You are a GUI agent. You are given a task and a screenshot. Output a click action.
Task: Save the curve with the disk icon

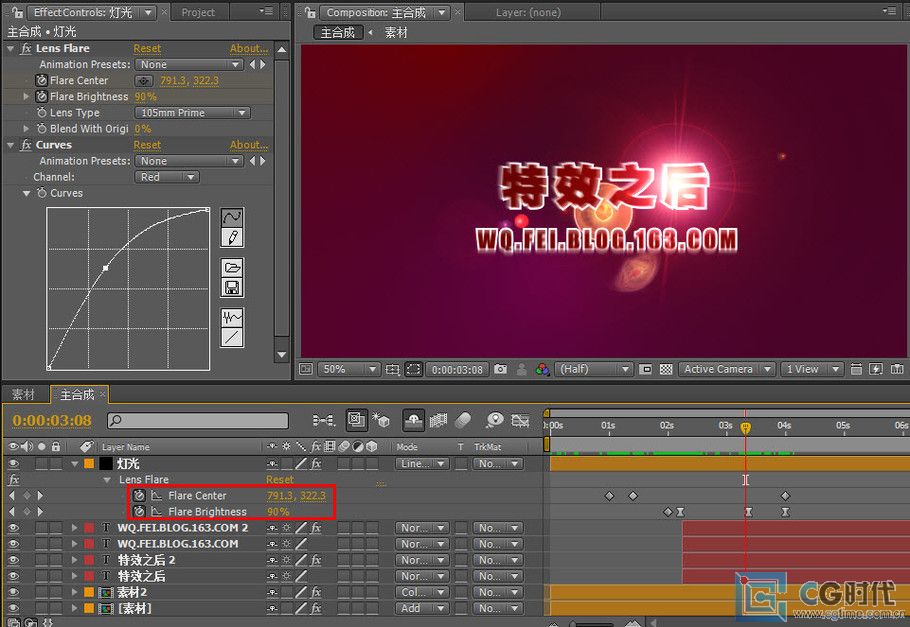click(x=232, y=287)
